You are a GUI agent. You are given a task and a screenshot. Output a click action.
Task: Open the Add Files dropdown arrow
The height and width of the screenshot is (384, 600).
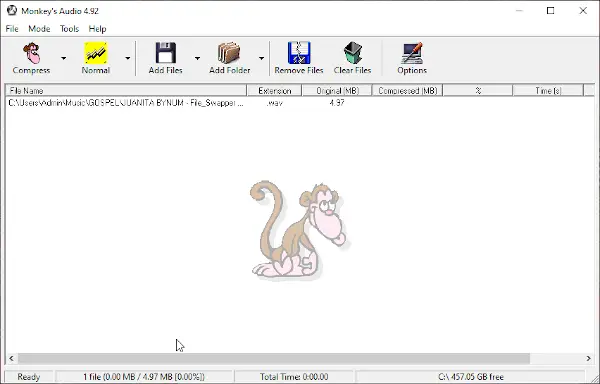tap(197, 58)
